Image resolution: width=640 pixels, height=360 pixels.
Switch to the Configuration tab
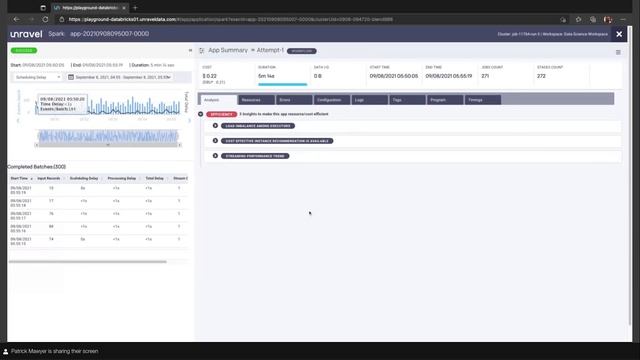click(331, 100)
